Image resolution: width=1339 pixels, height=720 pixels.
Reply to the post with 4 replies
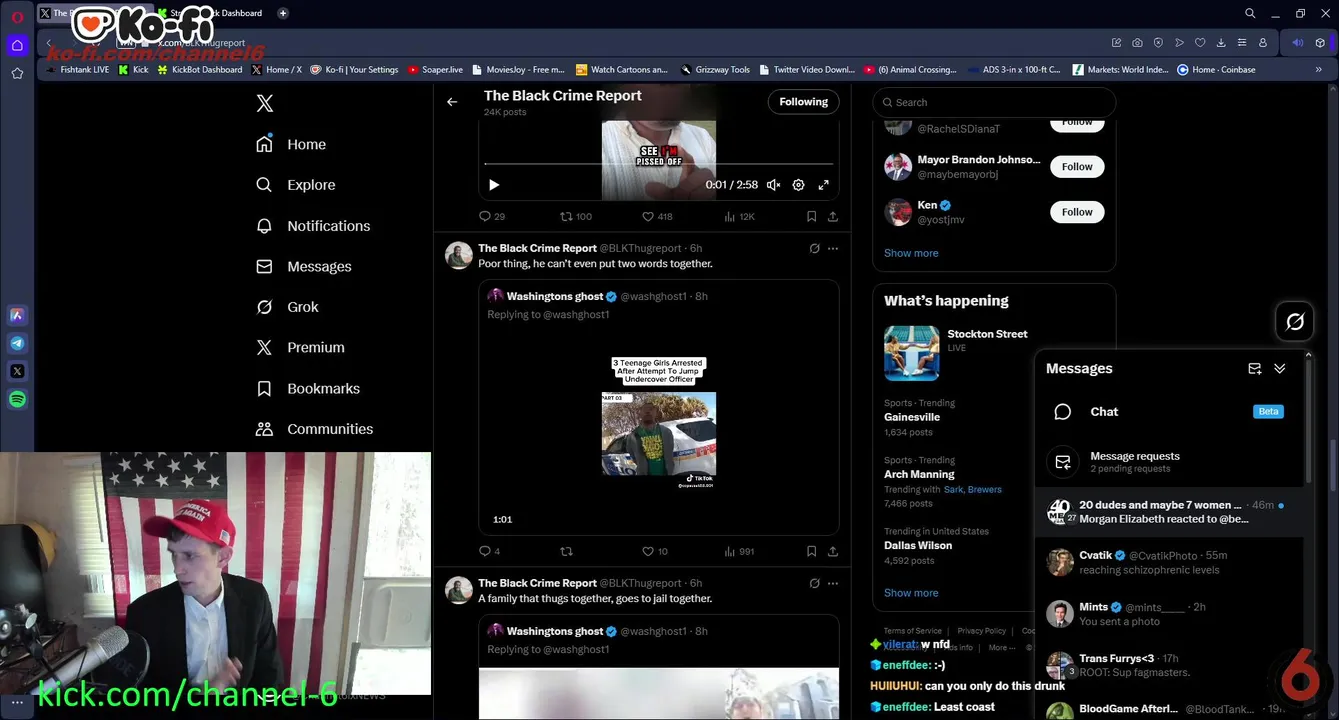[x=489, y=551]
